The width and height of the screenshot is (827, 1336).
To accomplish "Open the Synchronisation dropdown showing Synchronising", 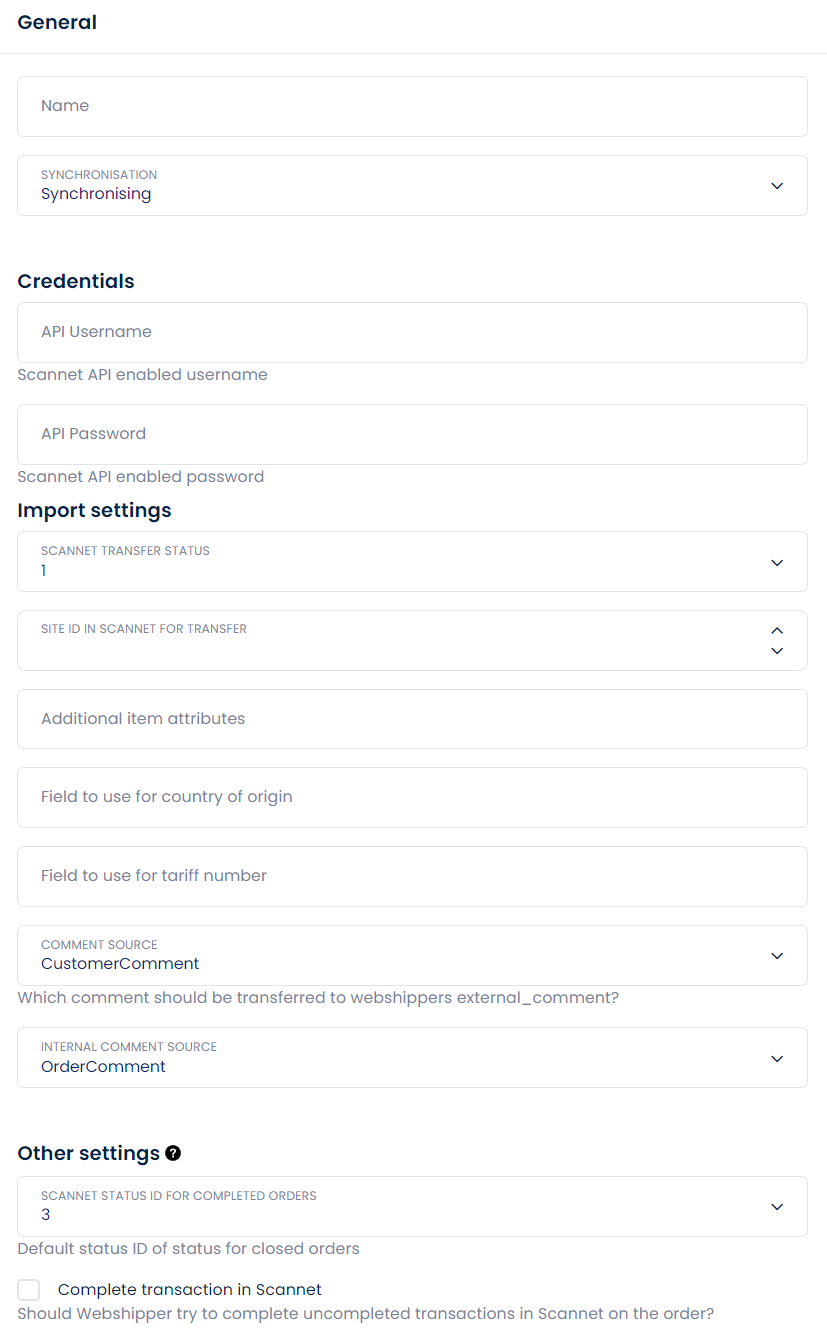I will click(x=400, y=186).
